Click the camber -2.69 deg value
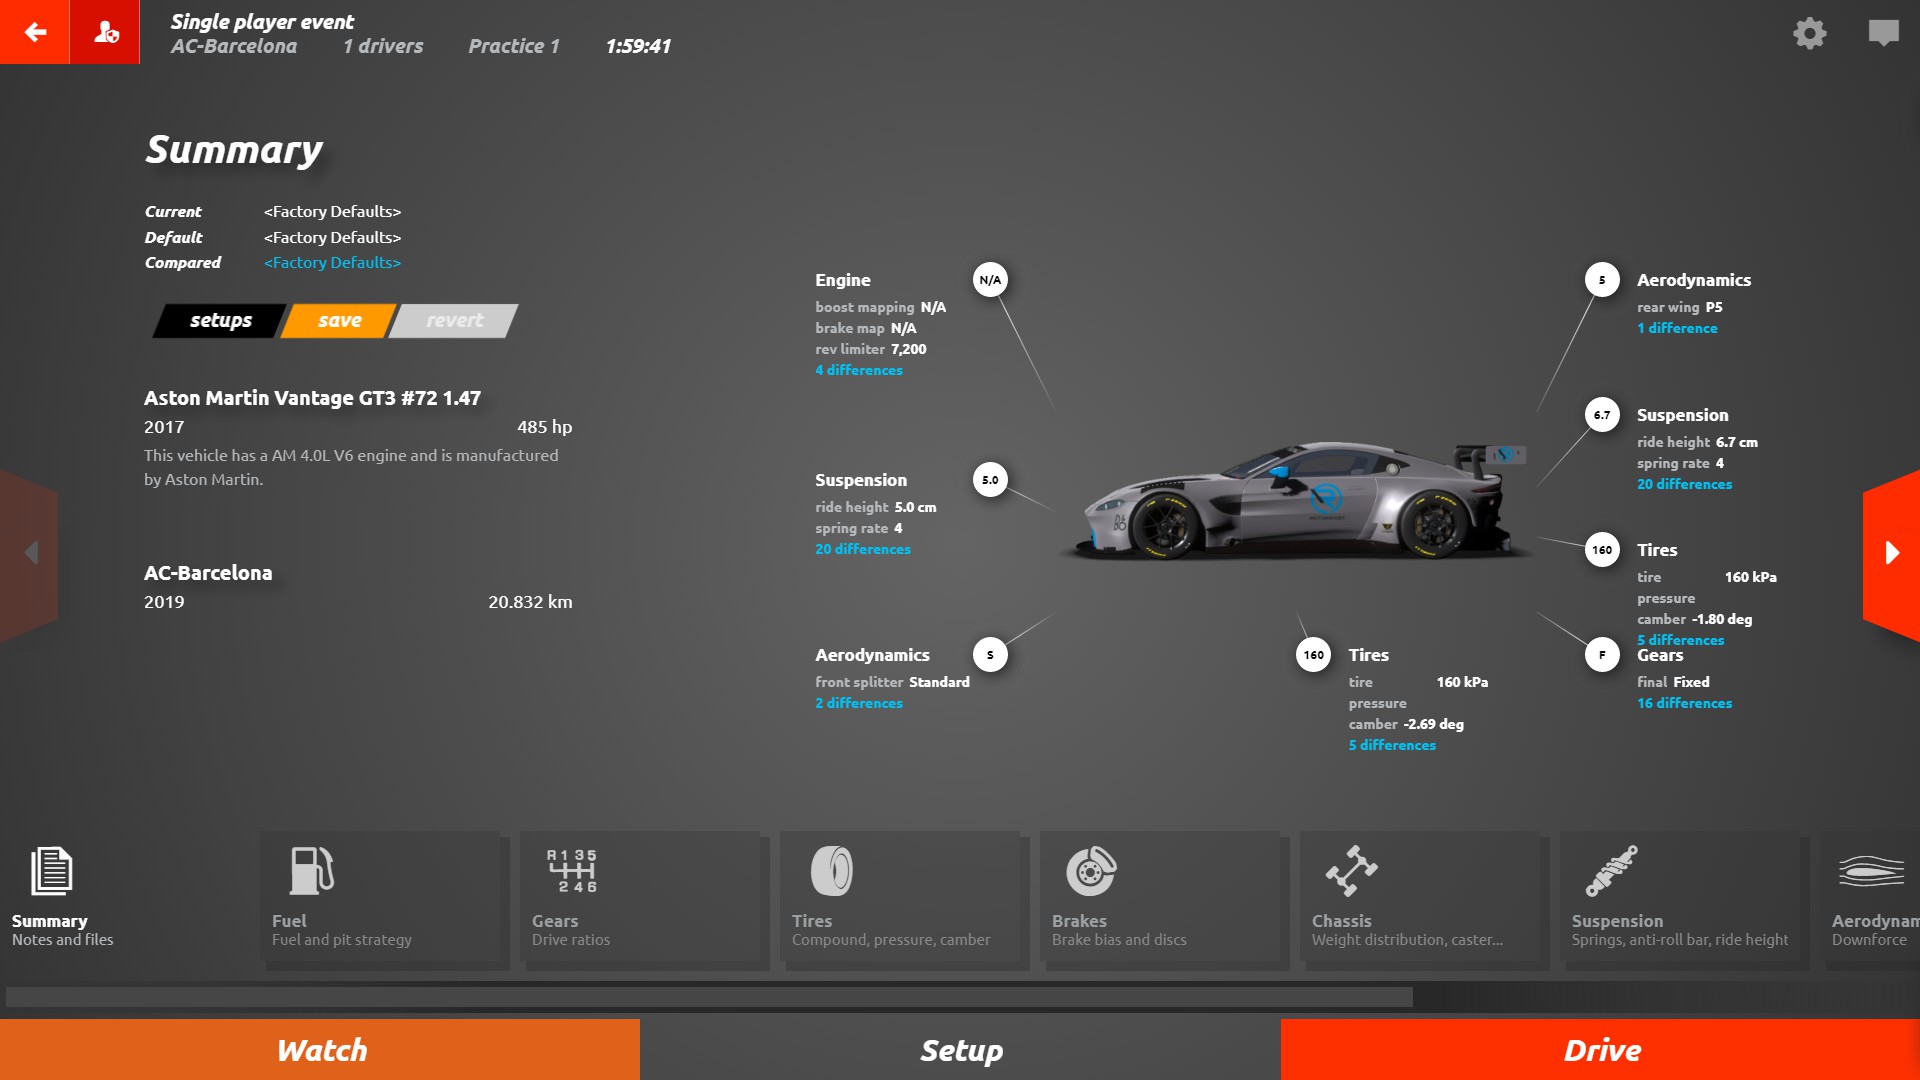 (1433, 724)
